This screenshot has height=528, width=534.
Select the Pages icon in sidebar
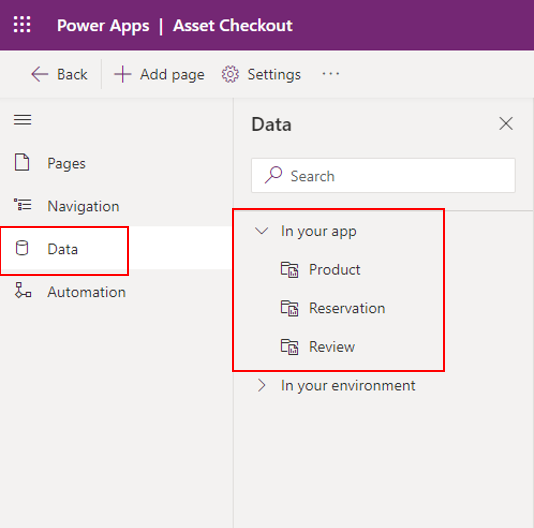point(22,162)
